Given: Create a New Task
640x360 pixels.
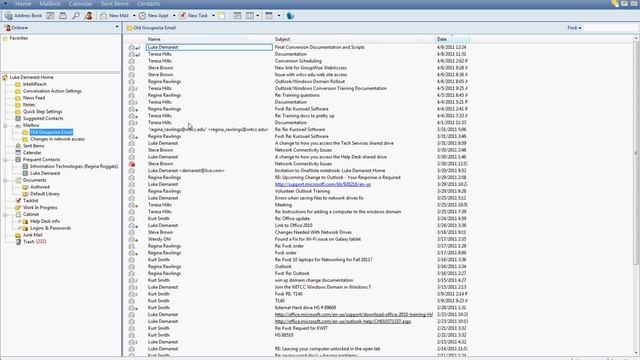Looking at the screenshot, I should pyautogui.click(x=194, y=16).
